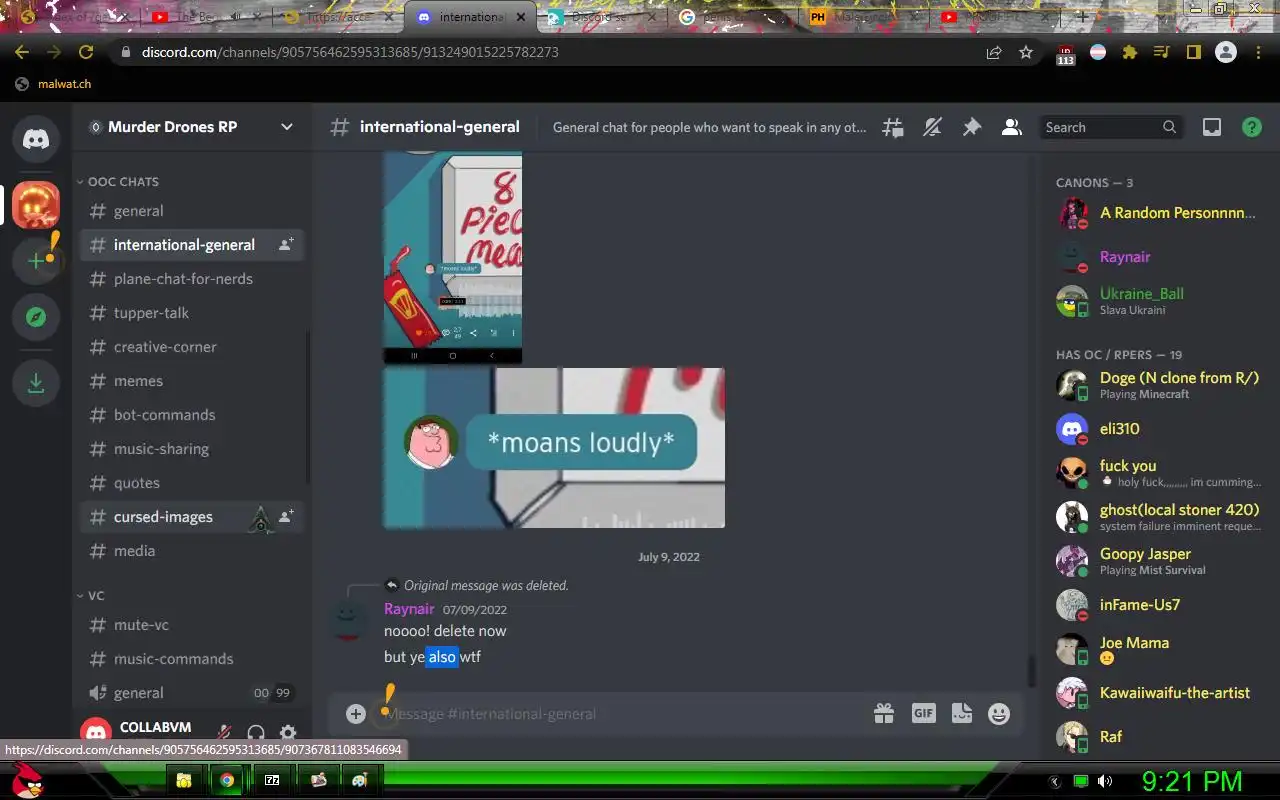
Task: Unmute microphone in user panel
Action: pos(225,733)
